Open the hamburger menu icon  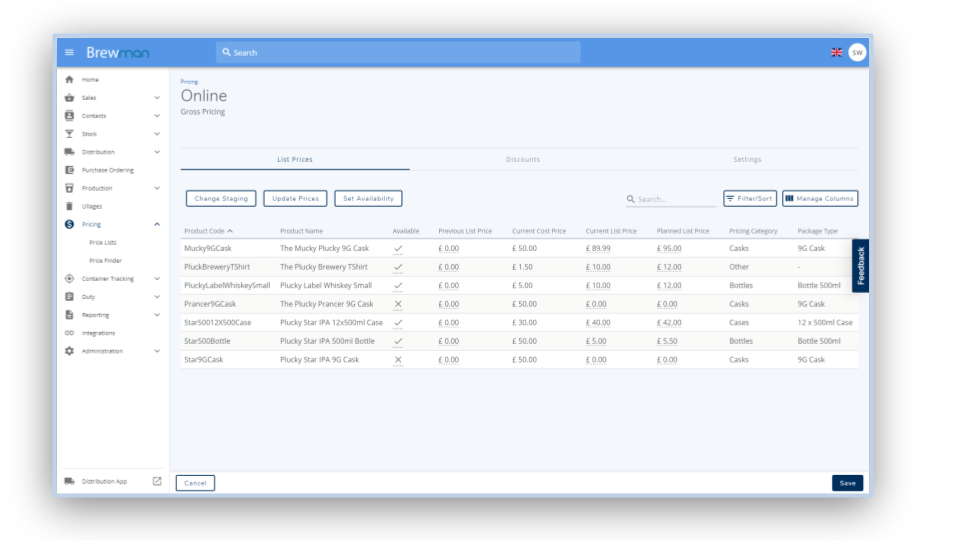(69, 53)
